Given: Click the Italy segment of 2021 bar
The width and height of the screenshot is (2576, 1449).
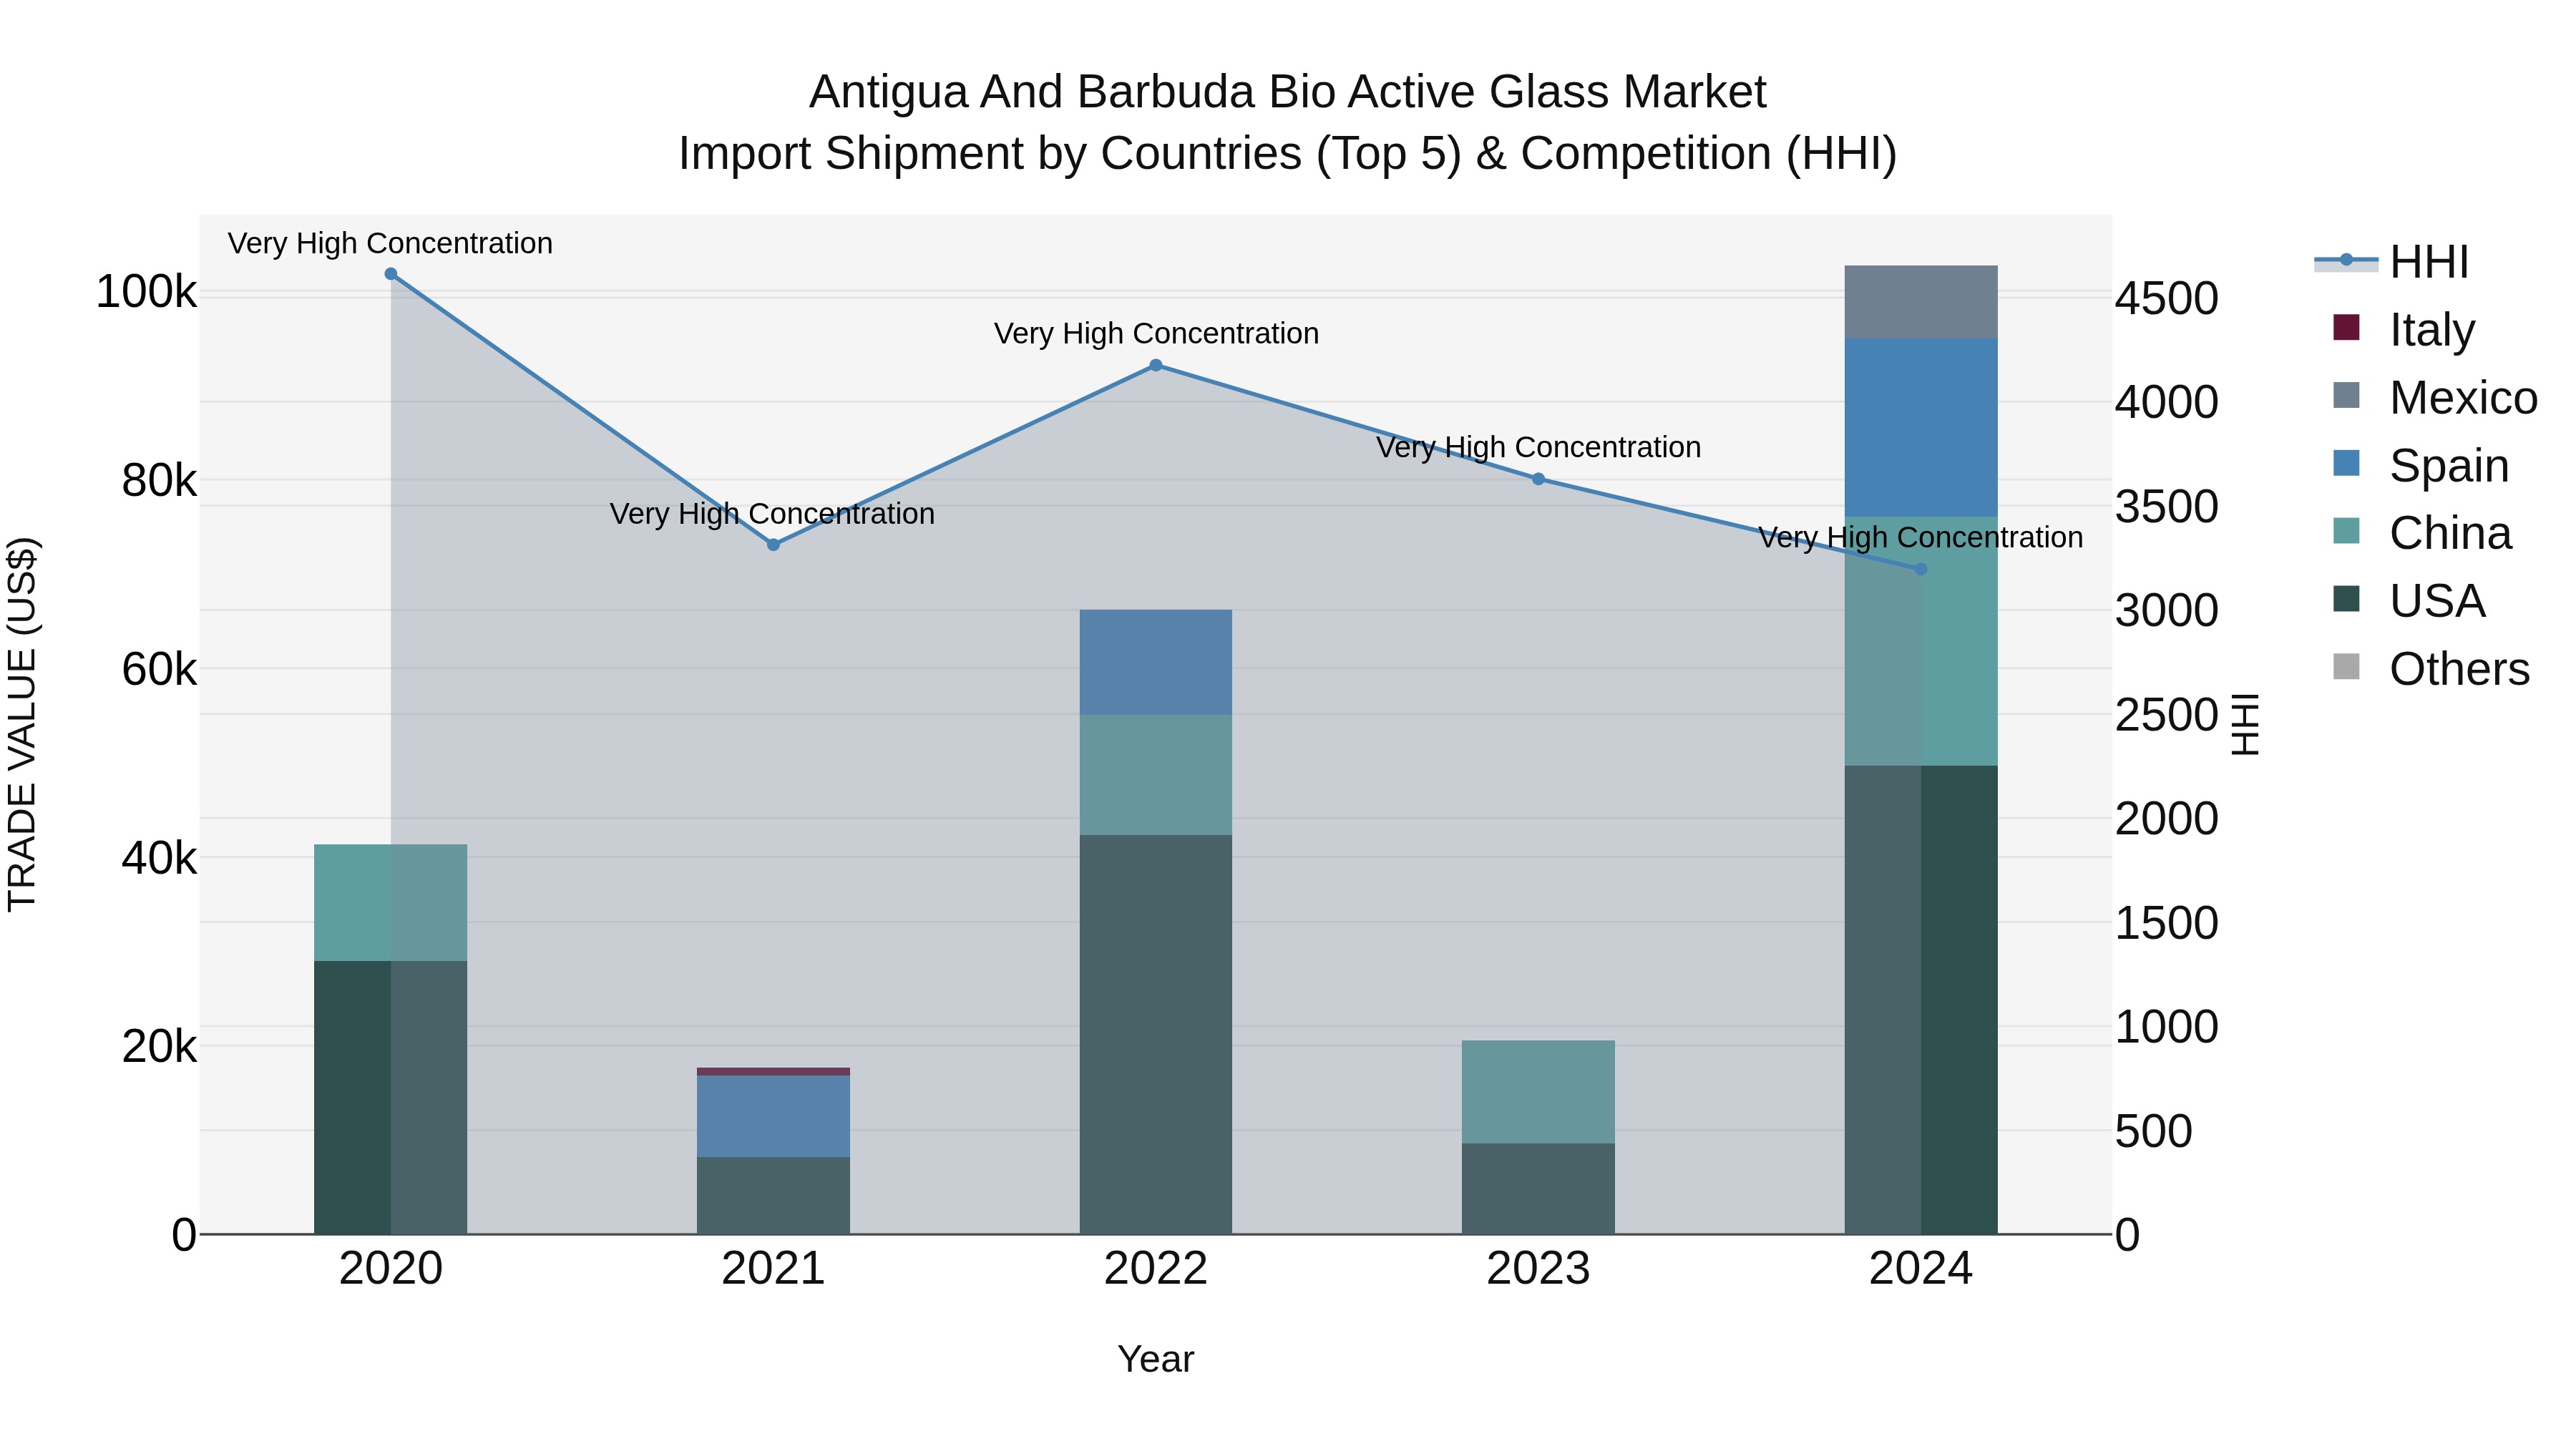Looking at the screenshot, I should click(x=773, y=1072).
